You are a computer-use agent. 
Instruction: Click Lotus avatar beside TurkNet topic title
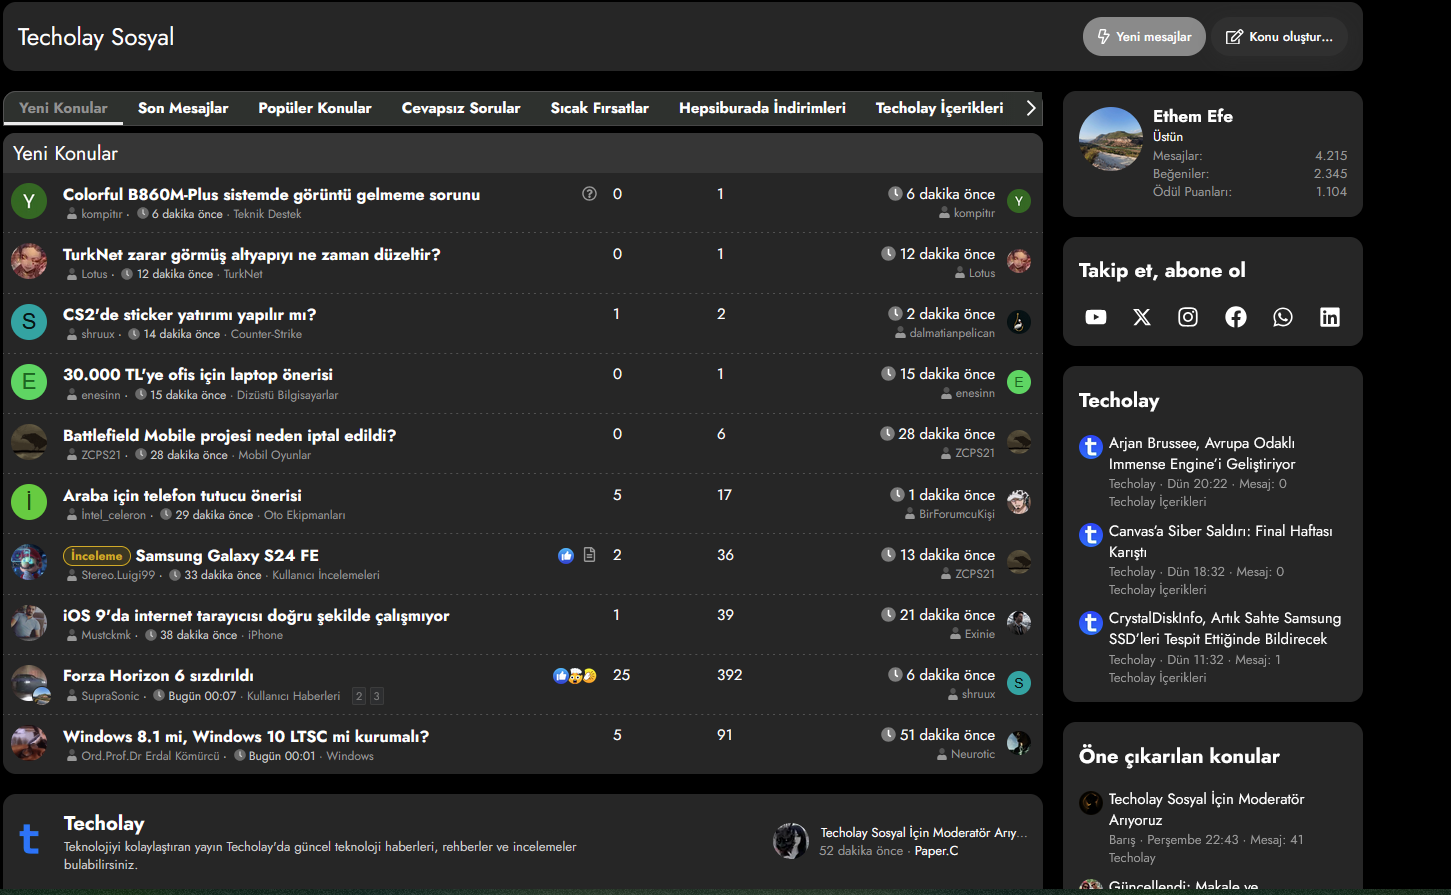[29, 261]
